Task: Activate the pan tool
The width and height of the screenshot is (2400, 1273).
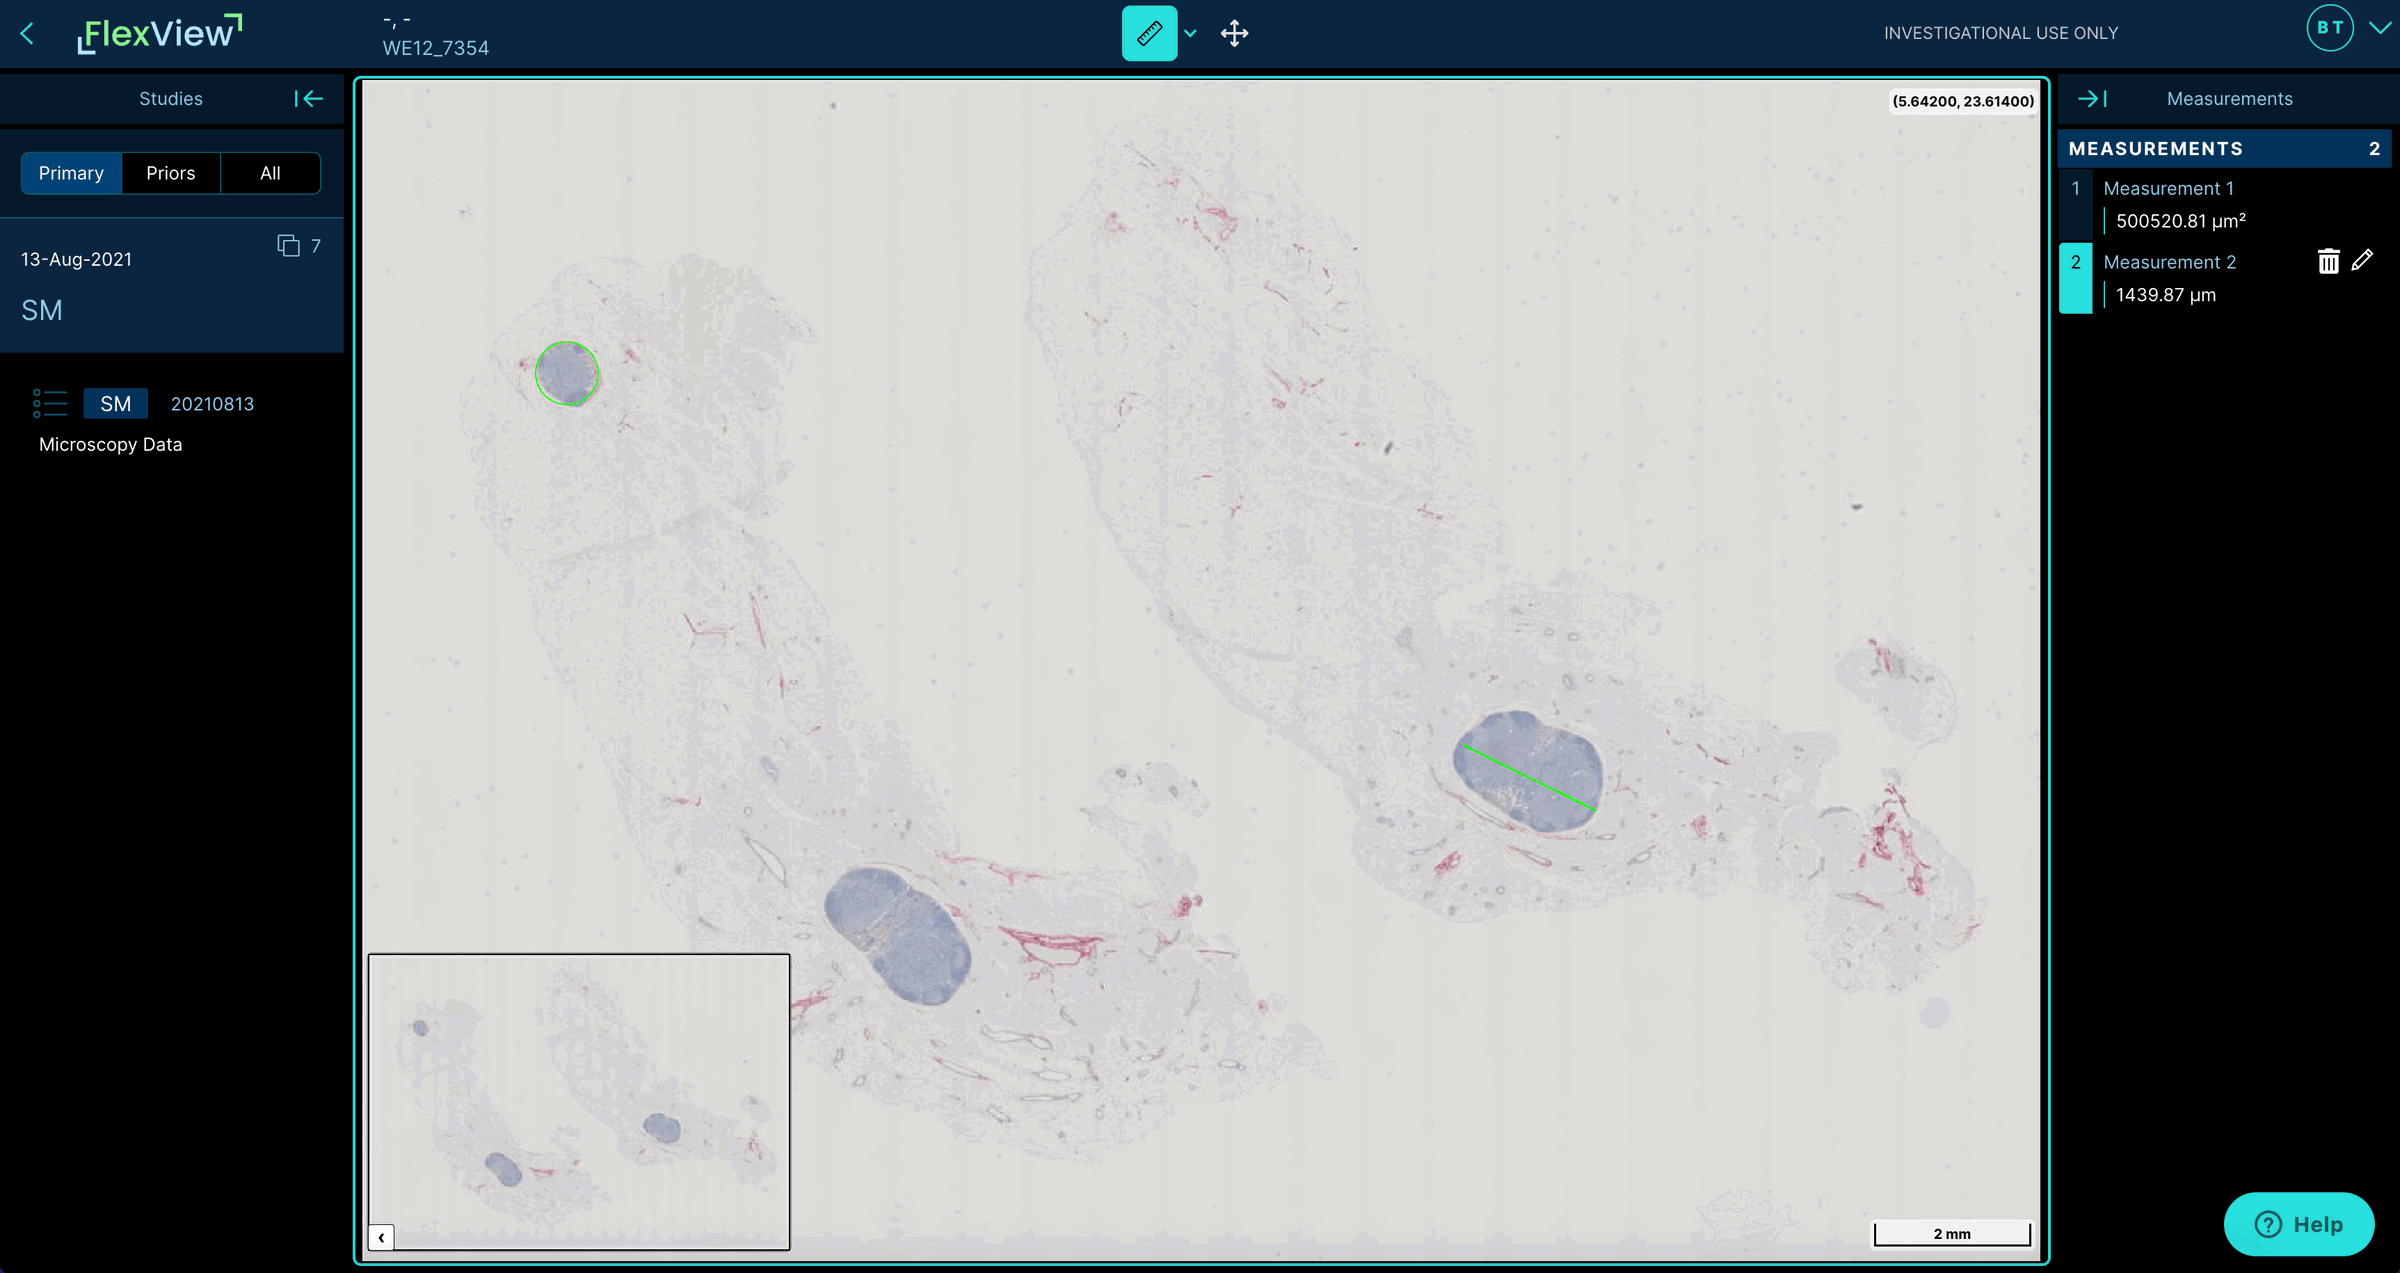Action: 1235,33
